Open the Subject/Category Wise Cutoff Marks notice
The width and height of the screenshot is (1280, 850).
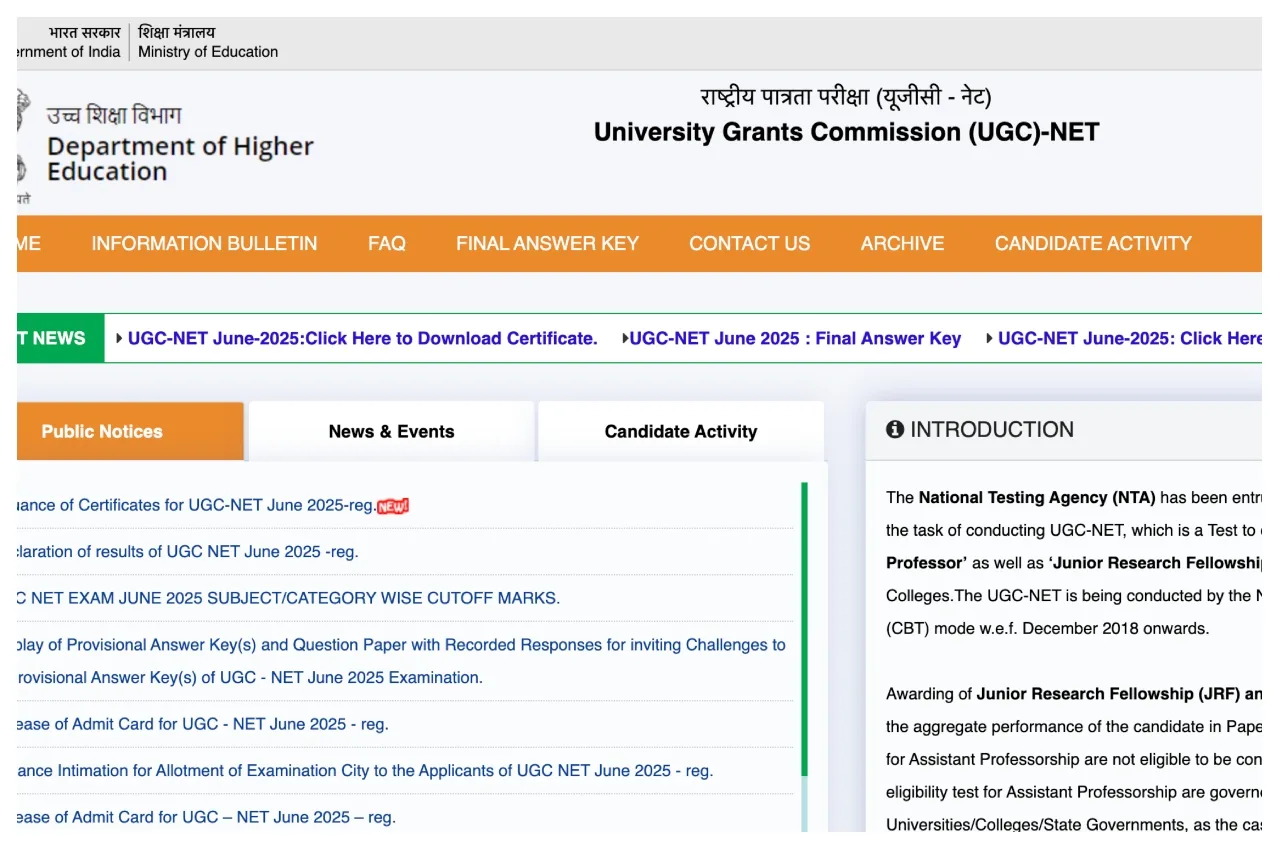click(x=290, y=598)
